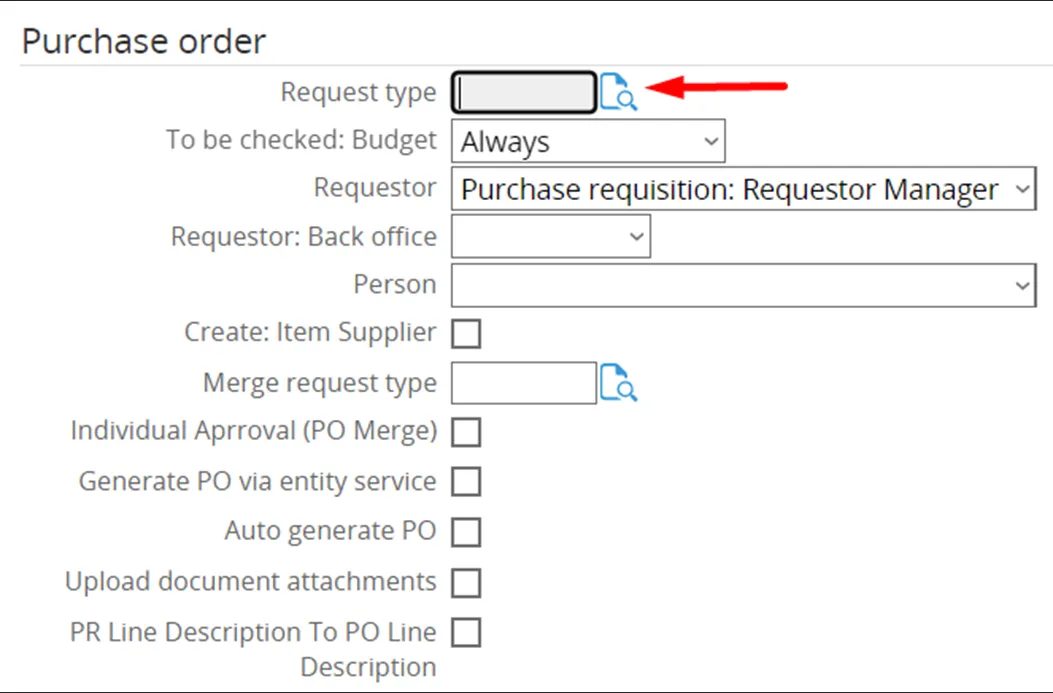The height and width of the screenshot is (693, 1053).
Task: Open the Person dropdown
Action: click(x=742, y=284)
